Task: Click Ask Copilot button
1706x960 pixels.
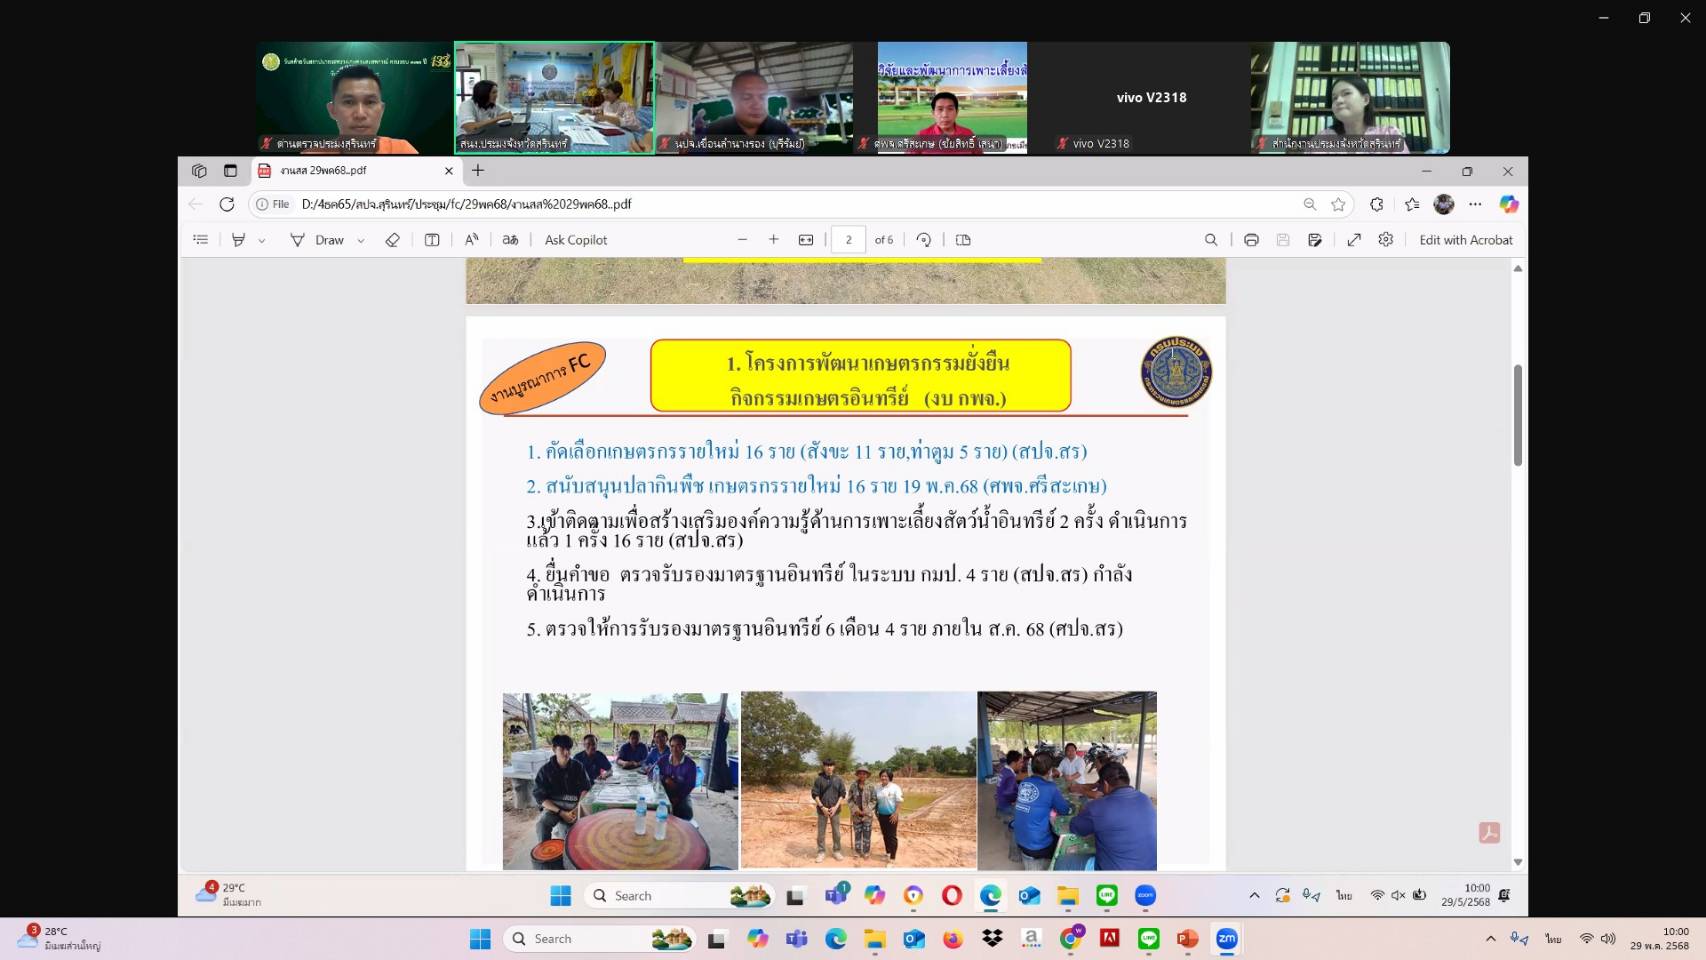Action: 576,240
